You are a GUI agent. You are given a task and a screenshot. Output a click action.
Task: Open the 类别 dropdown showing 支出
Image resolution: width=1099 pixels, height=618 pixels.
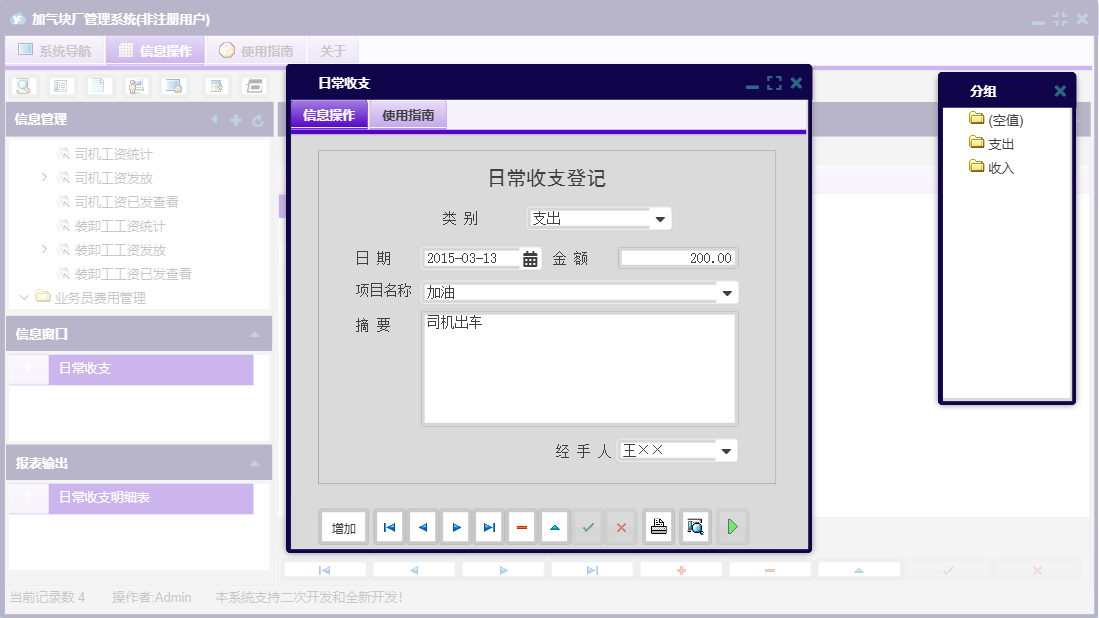pyautogui.click(x=660, y=218)
